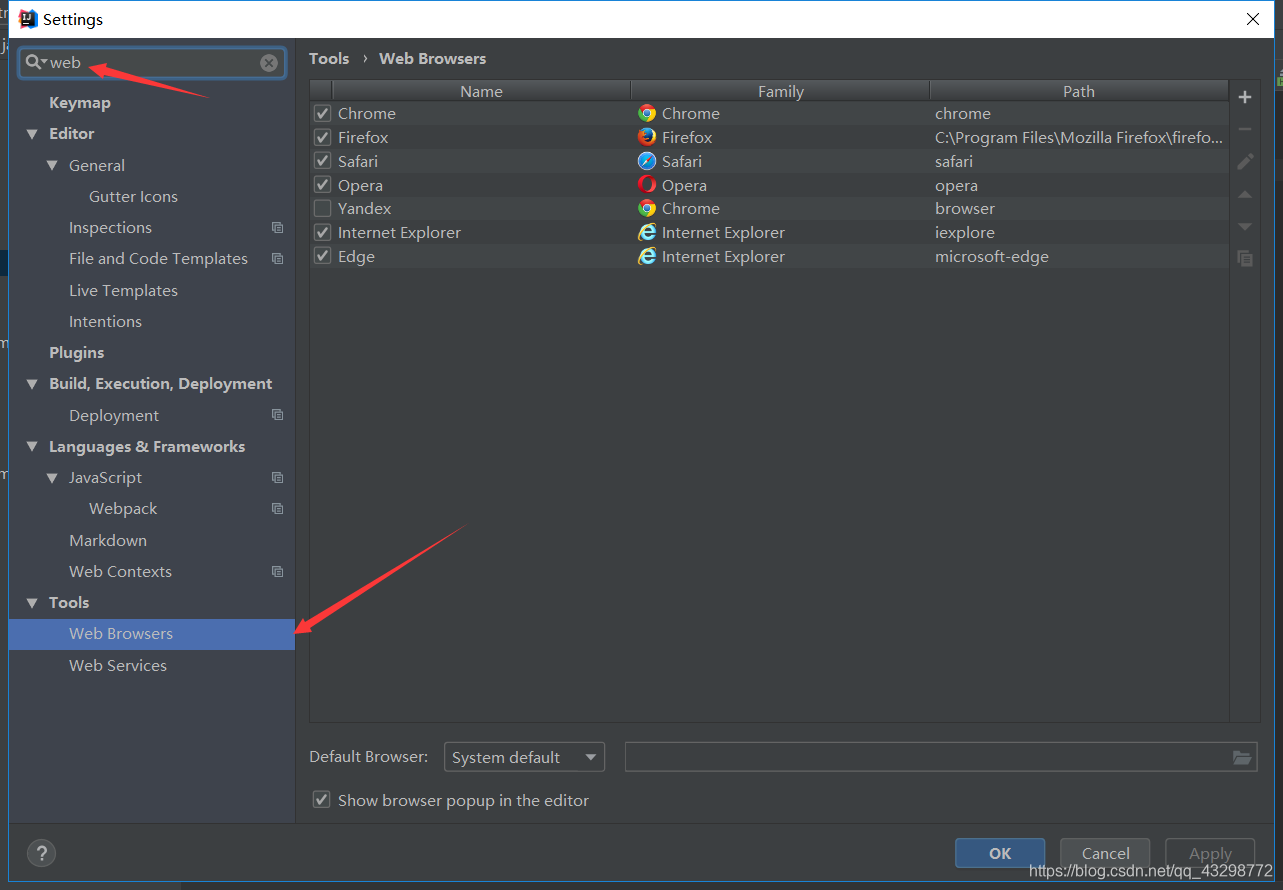Click the Opera family icon

647,185
